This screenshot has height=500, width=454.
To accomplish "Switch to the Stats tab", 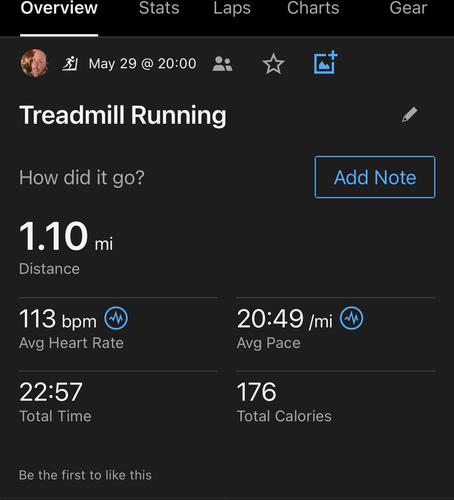I will coord(159,8).
